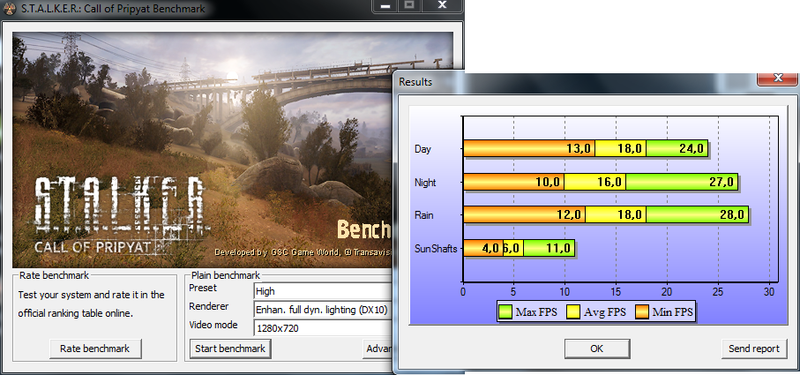Click the Send report button
800x375 pixels.
(754, 349)
